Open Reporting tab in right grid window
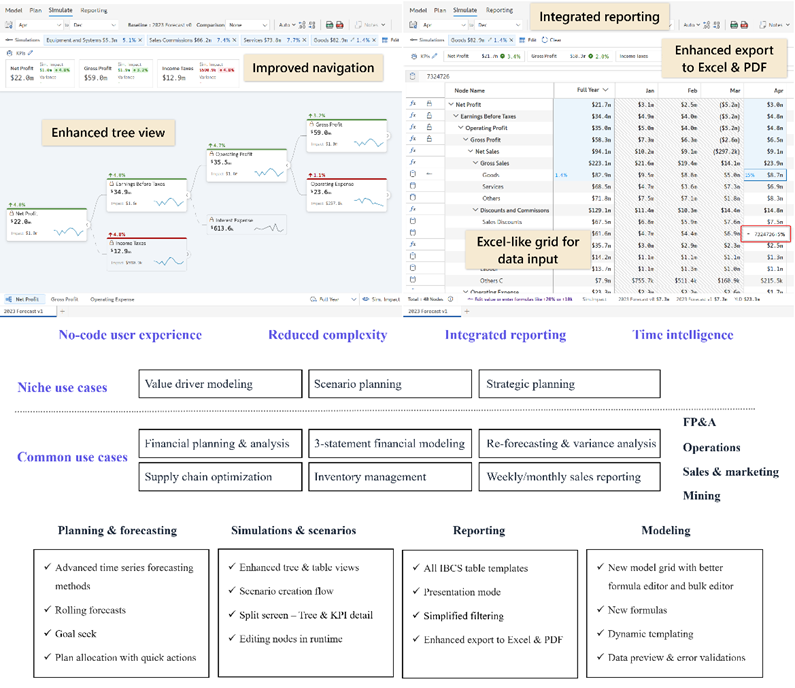Viewport: 795px width, 688px height. coord(499,10)
